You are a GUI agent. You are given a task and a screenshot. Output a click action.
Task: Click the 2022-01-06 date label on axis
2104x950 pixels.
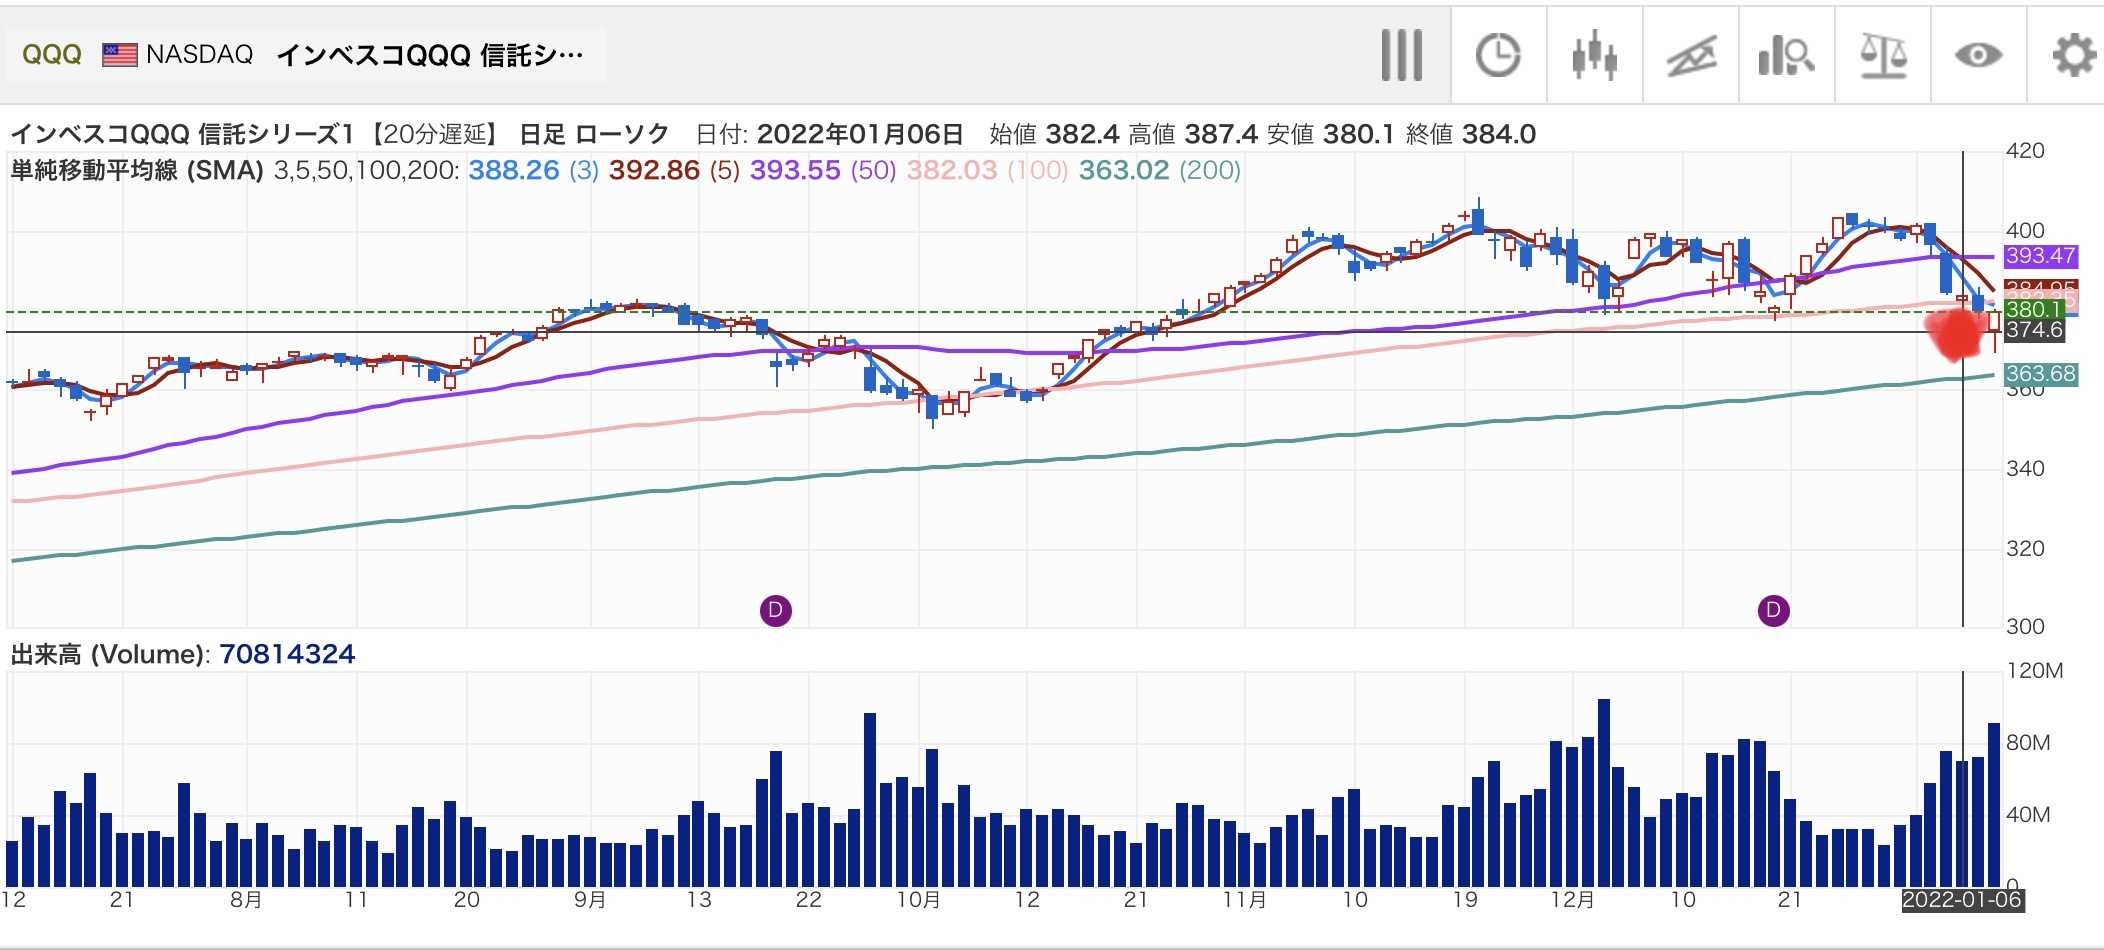click(x=1962, y=900)
